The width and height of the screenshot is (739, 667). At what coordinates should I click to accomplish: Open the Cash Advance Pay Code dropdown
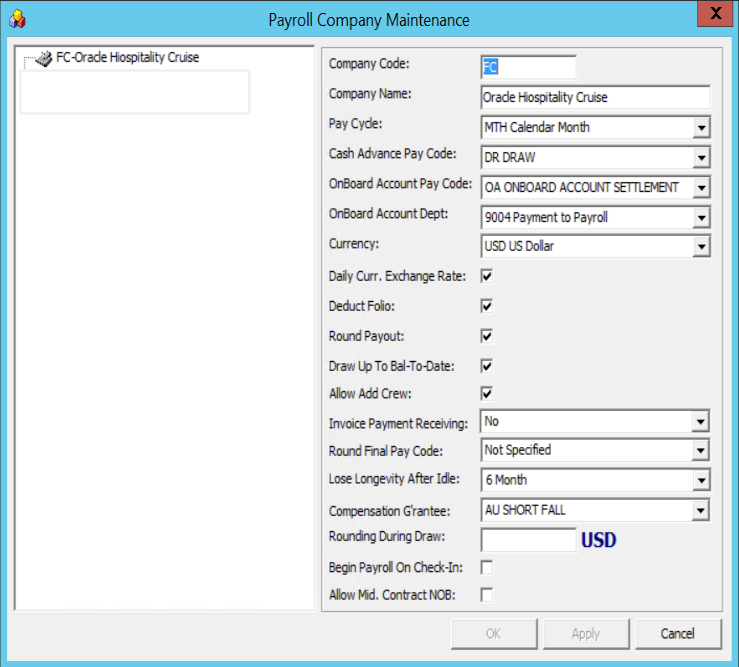click(701, 158)
